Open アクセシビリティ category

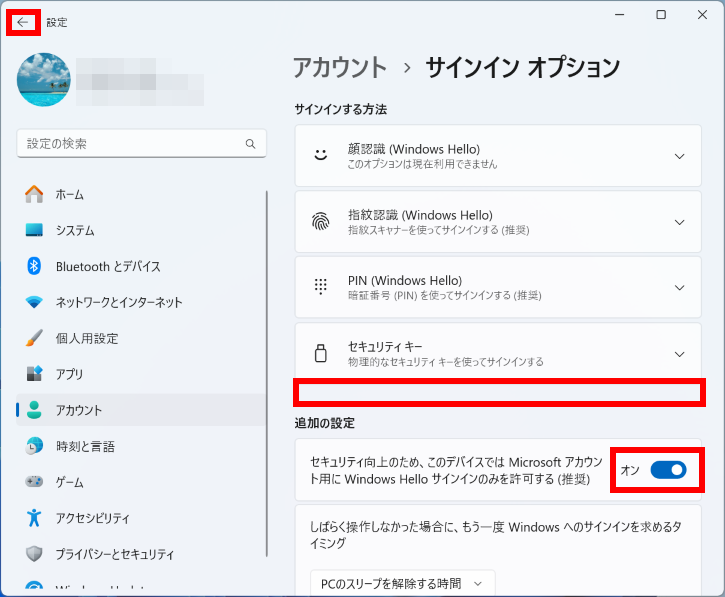coord(141,517)
